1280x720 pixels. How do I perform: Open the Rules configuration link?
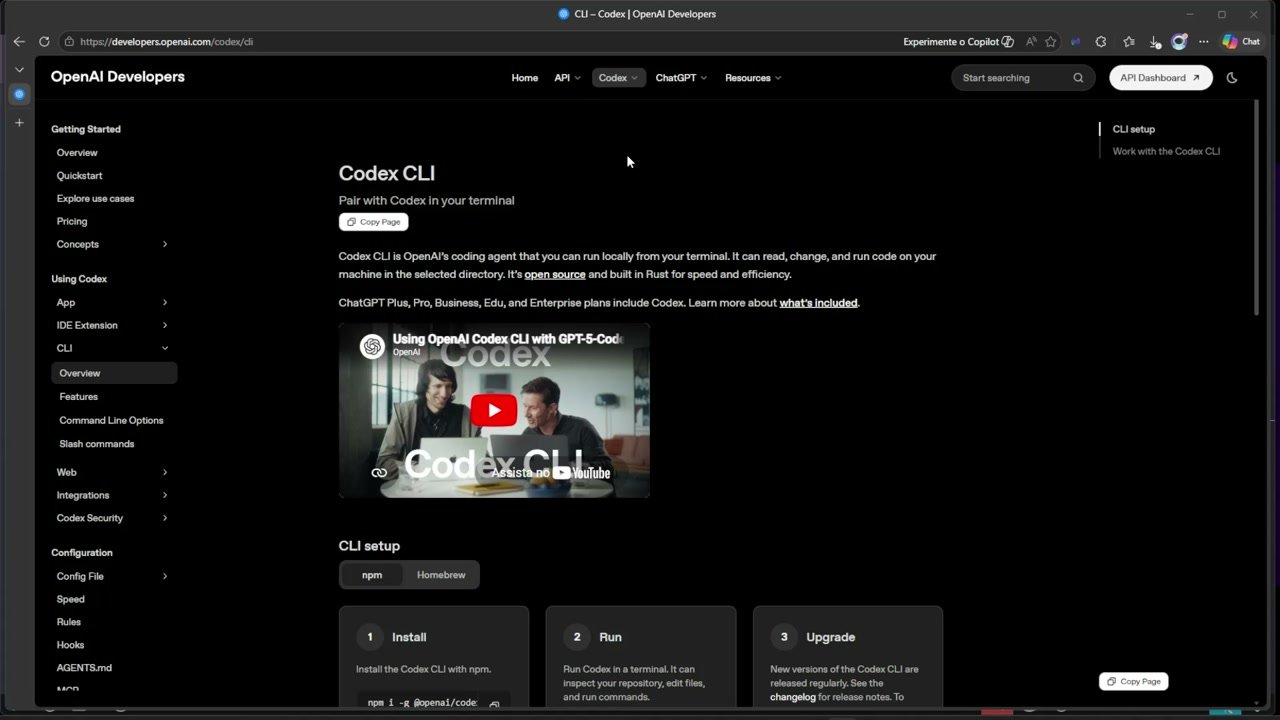69,622
